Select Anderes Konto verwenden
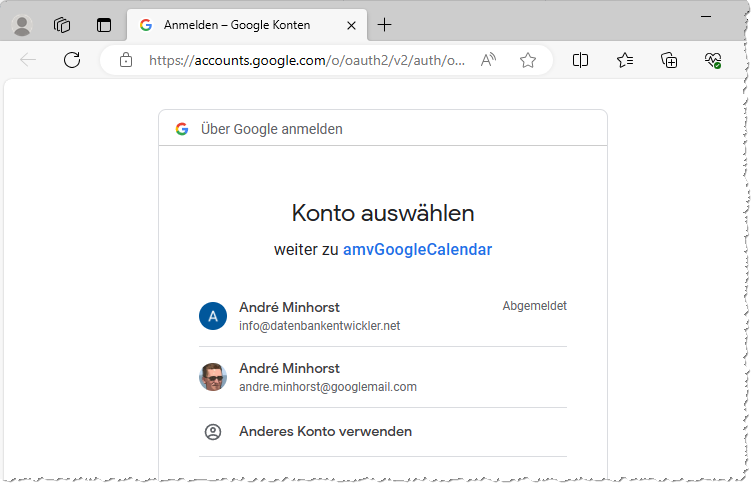The height and width of the screenshot is (486, 754). pyautogui.click(x=383, y=432)
